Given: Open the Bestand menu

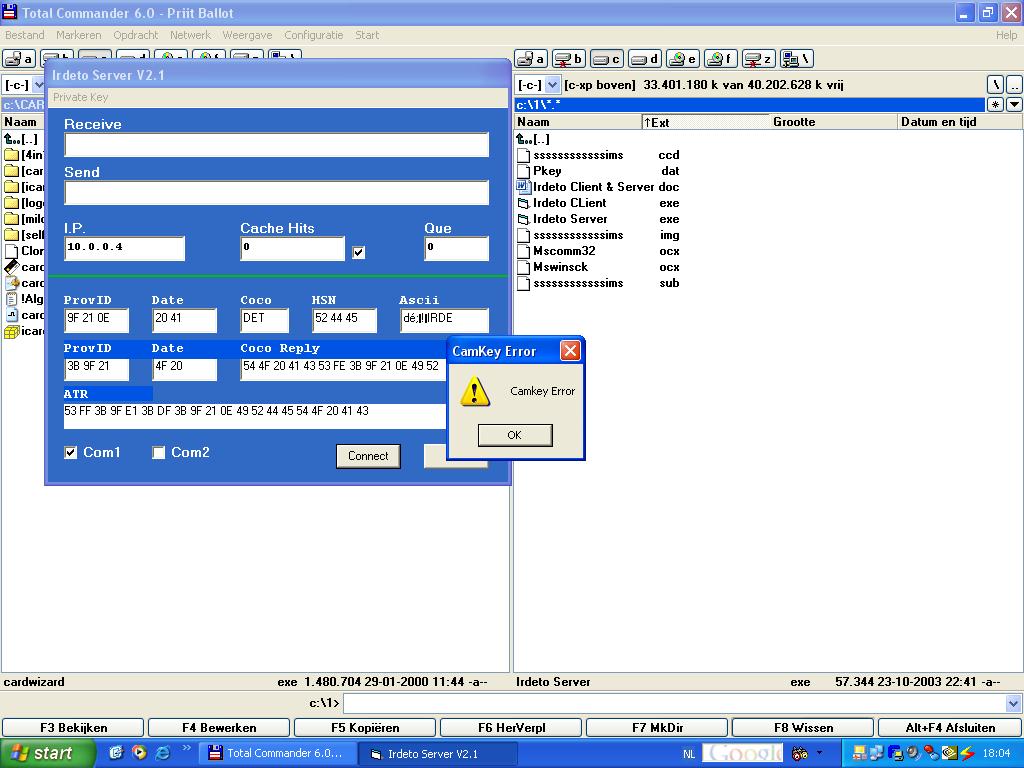Looking at the screenshot, I should coord(25,35).
